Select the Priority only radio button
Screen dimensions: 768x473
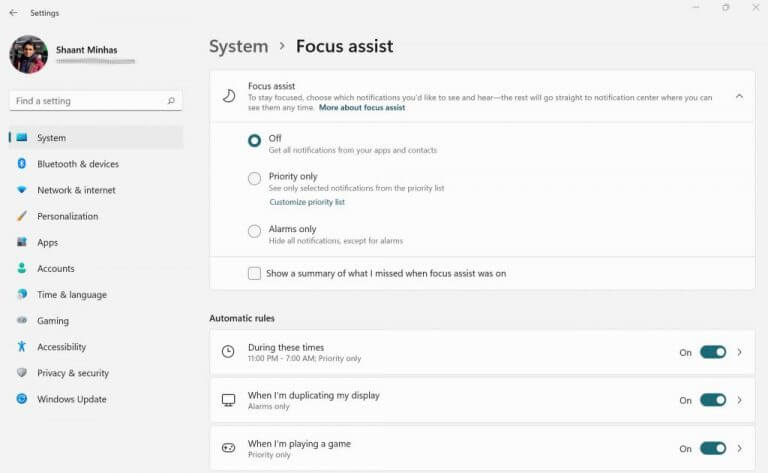pos(254,179)
